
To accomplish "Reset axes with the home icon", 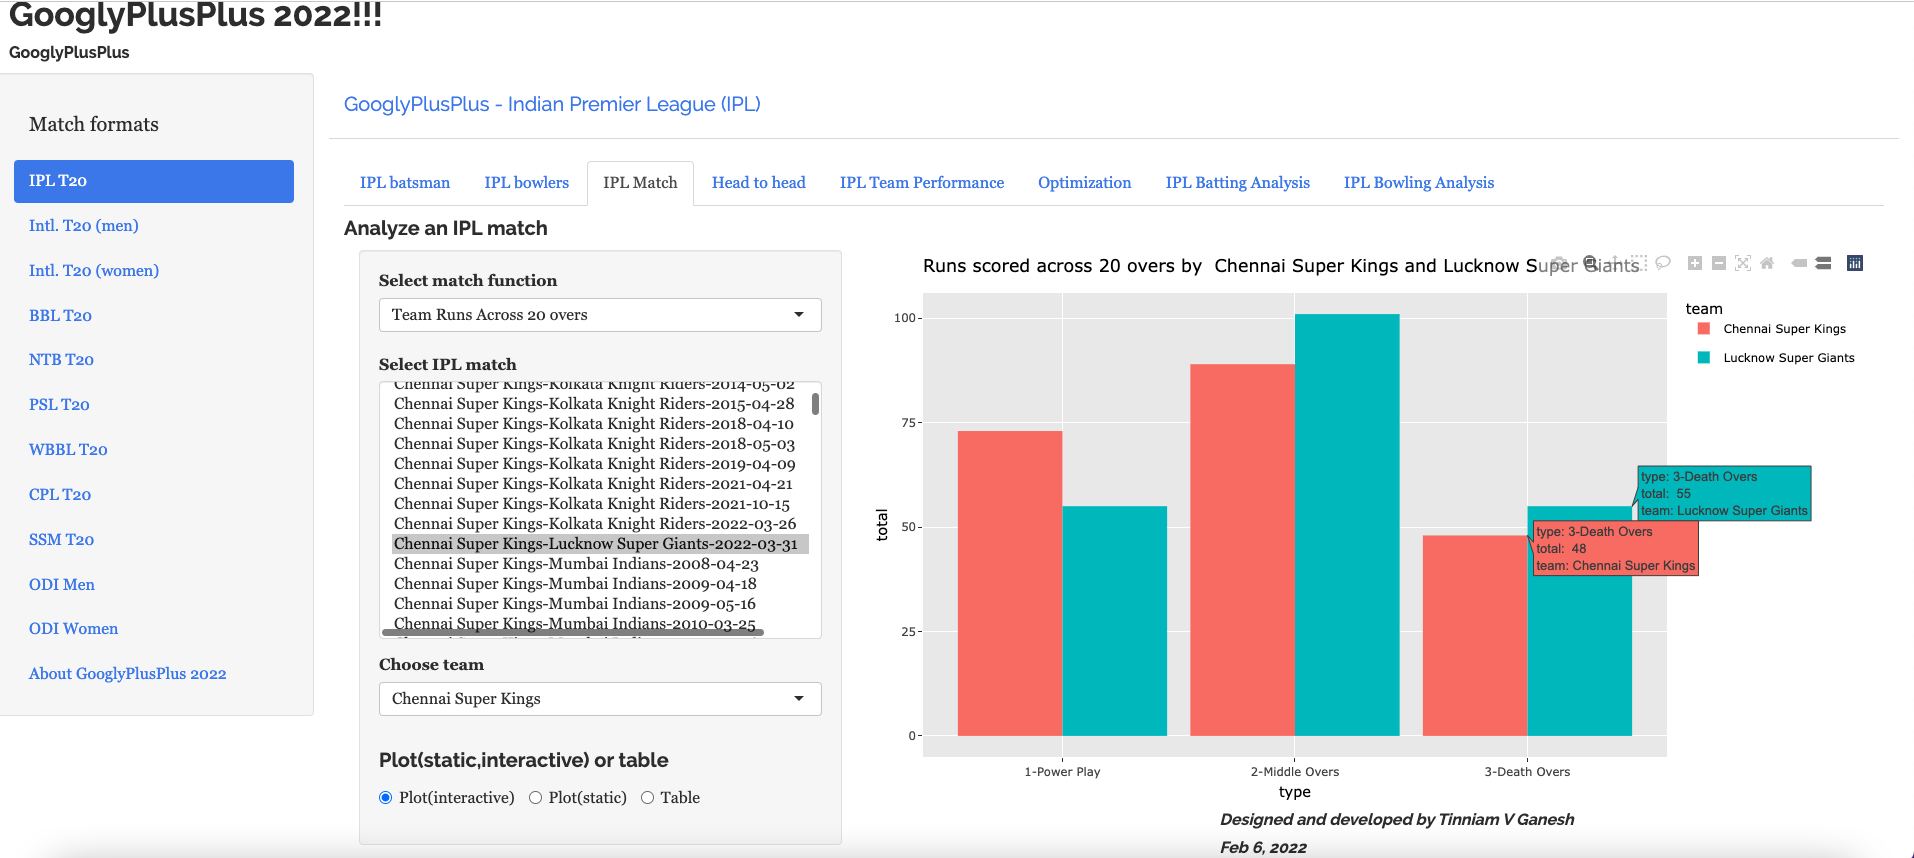I will point(1767,263).
